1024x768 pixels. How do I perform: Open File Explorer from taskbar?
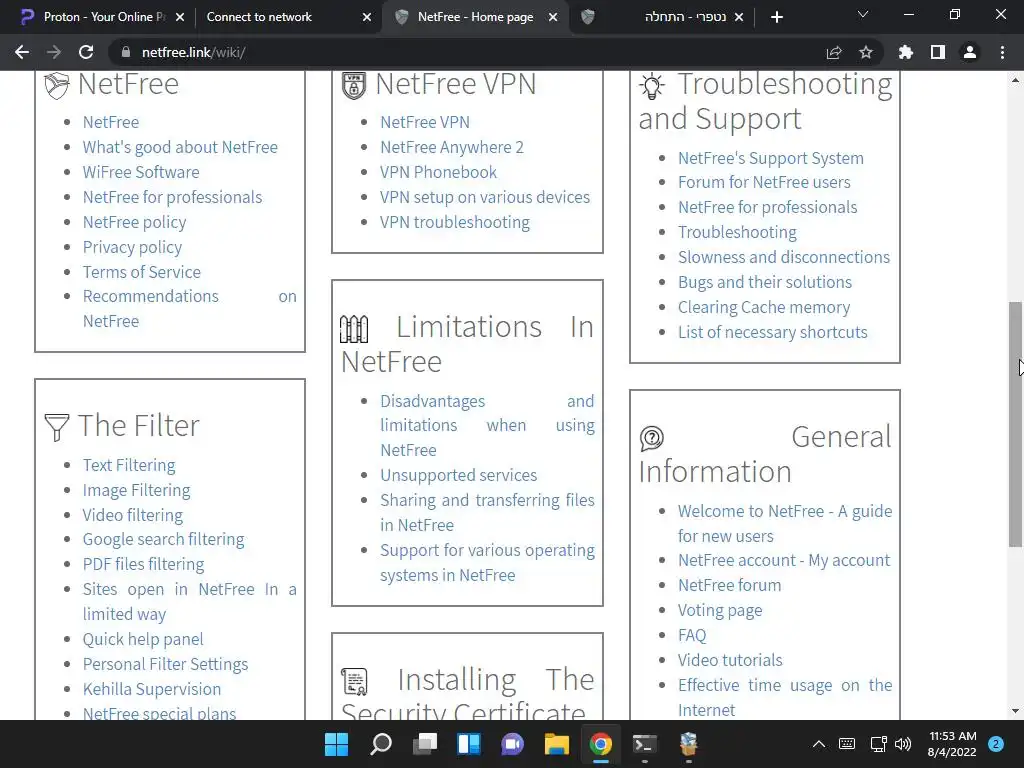coord(556,744)
